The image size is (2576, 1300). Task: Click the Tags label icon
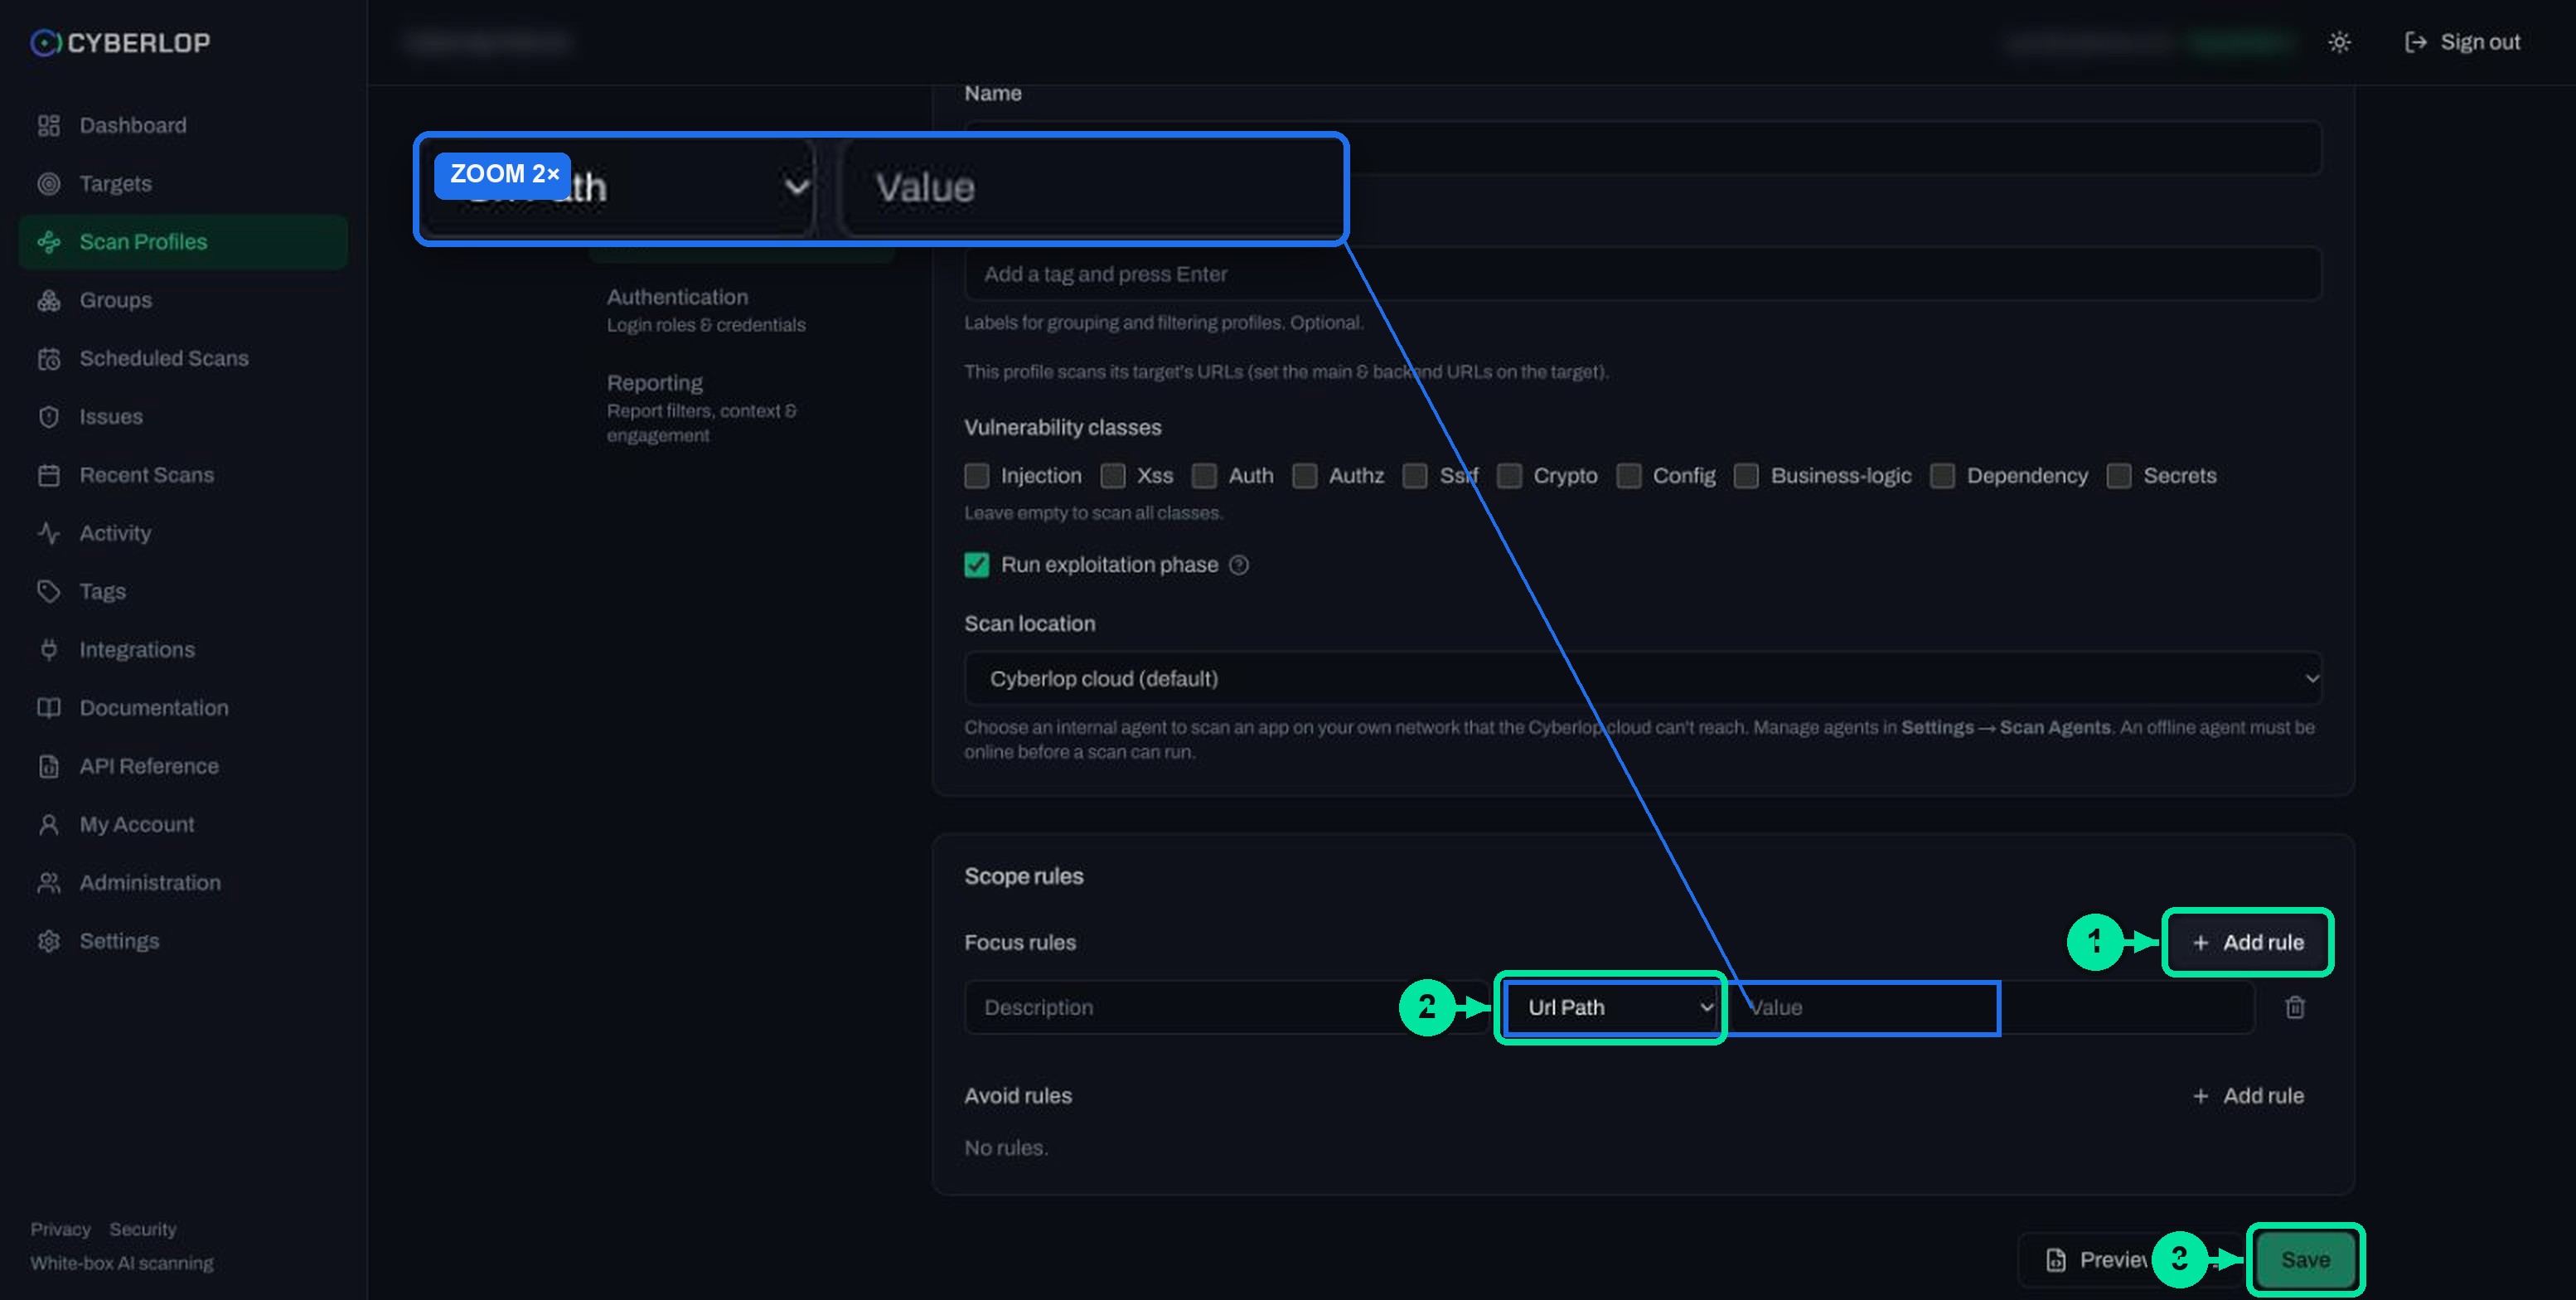click(x=48, y=591)
